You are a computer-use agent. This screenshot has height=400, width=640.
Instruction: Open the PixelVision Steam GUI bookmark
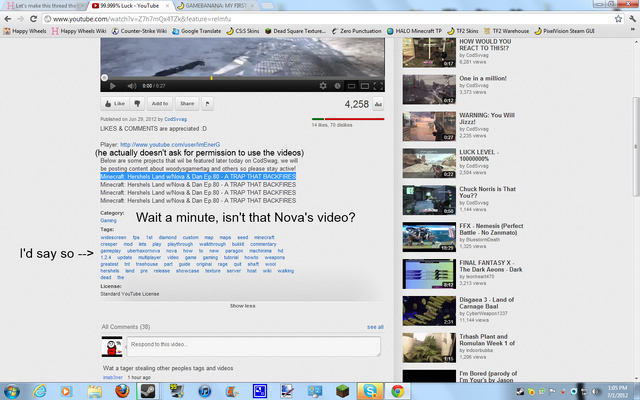(x=564, y=31)
